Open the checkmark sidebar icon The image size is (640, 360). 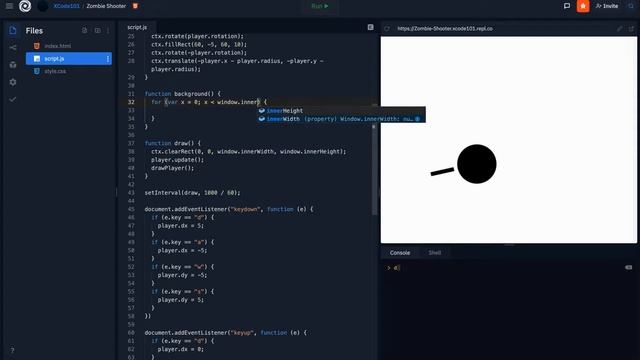pyautogui.click(x=13, y=99)
